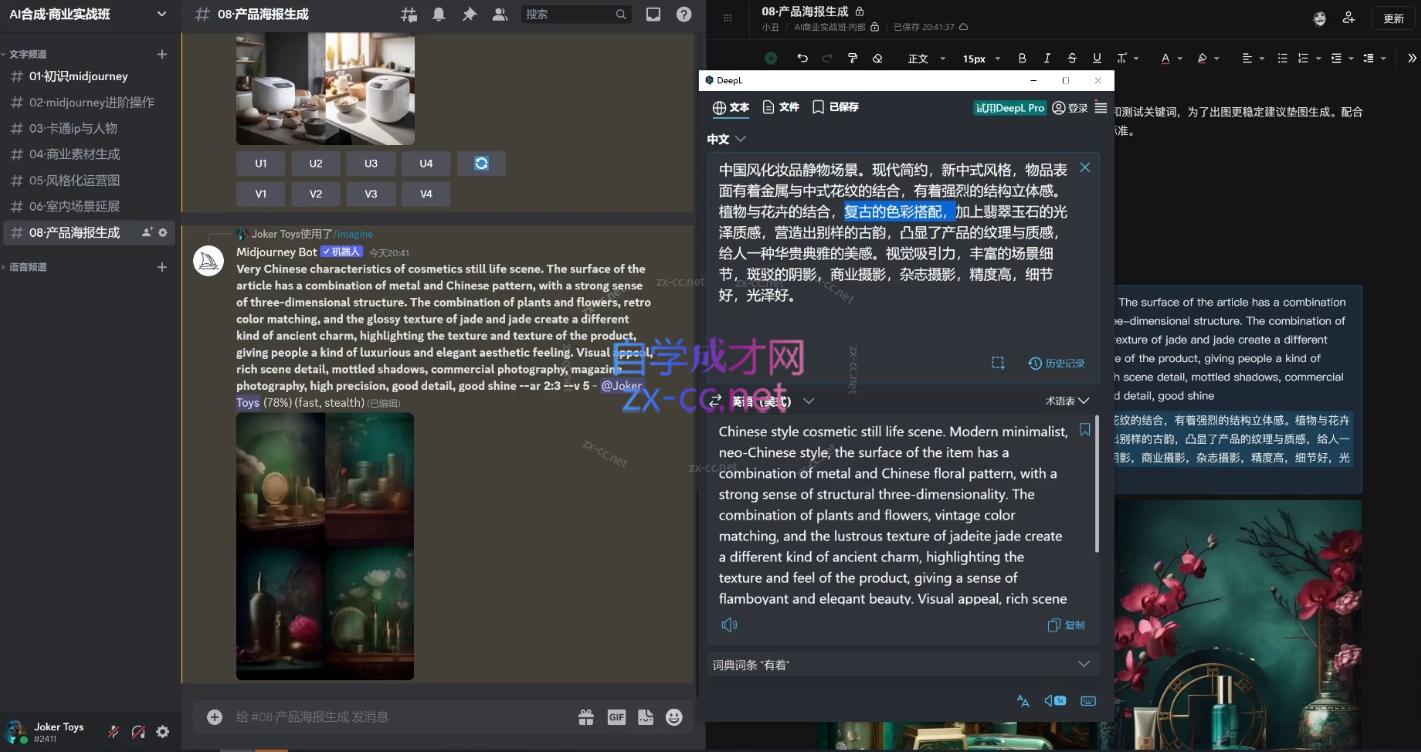Click the plus attach button in message bar
This screenshot has height=752, width=1421.
coord(214,717)
